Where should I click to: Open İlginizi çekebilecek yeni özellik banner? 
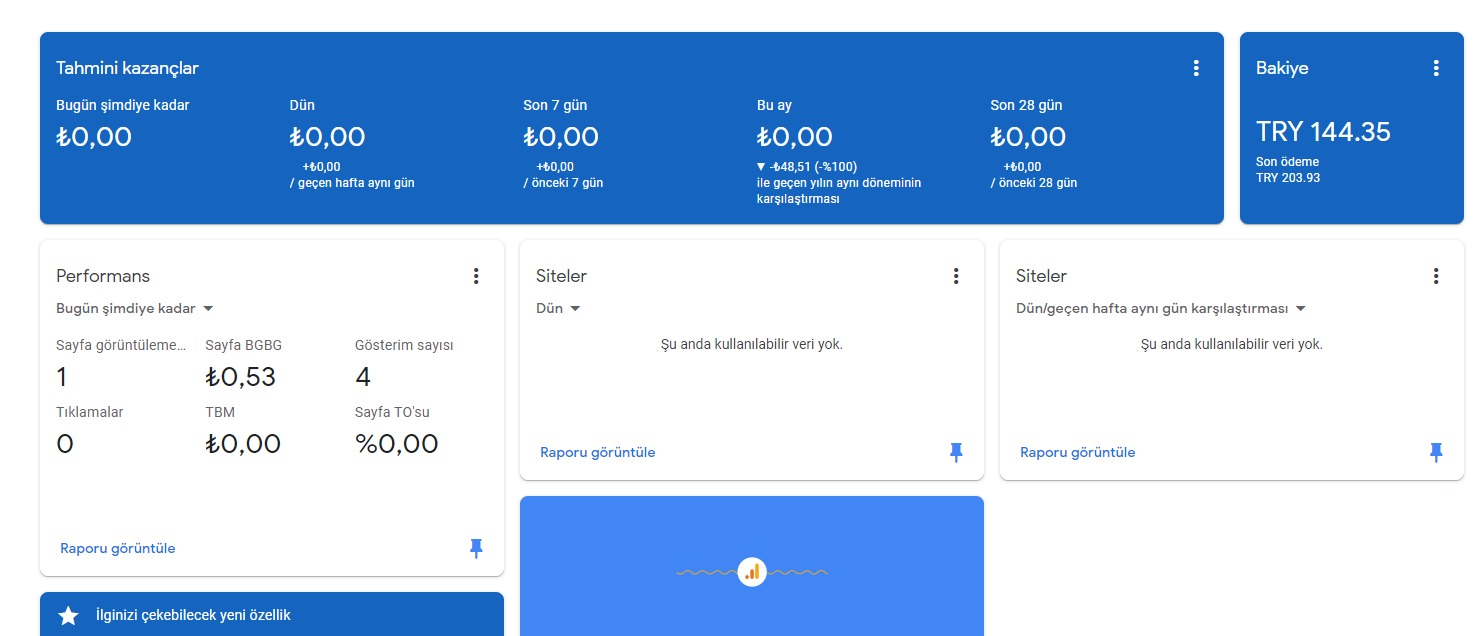coord(272,614)
